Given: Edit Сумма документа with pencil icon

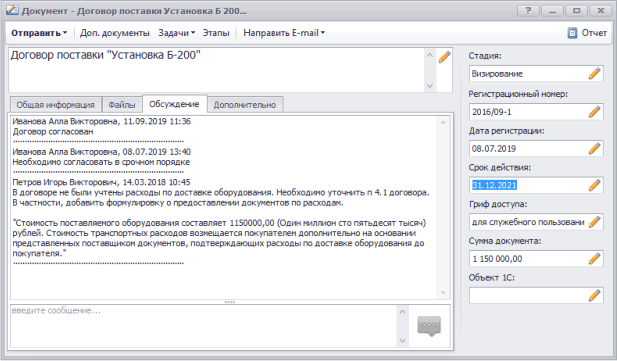Looking at the screenshot, I should point(595,259).
